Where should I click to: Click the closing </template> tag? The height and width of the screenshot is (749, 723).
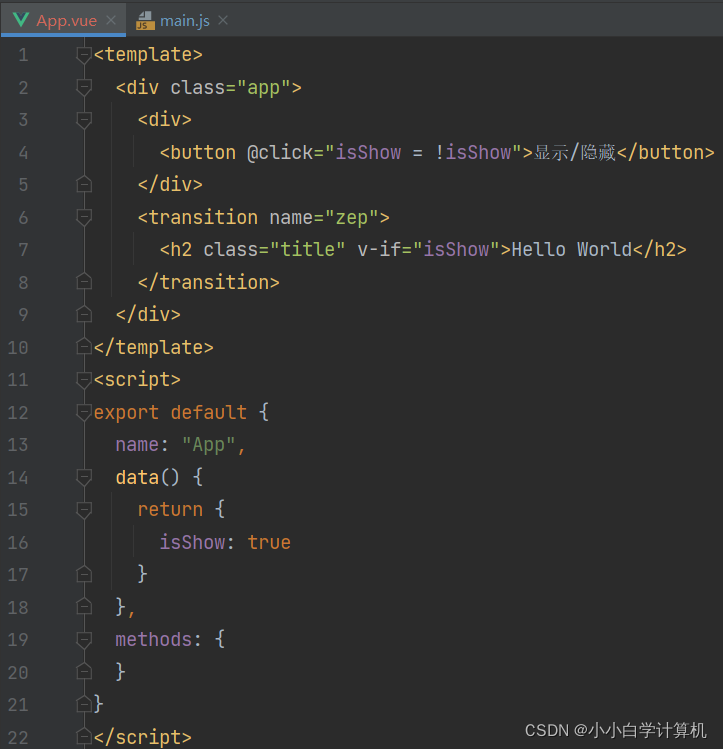153,347
